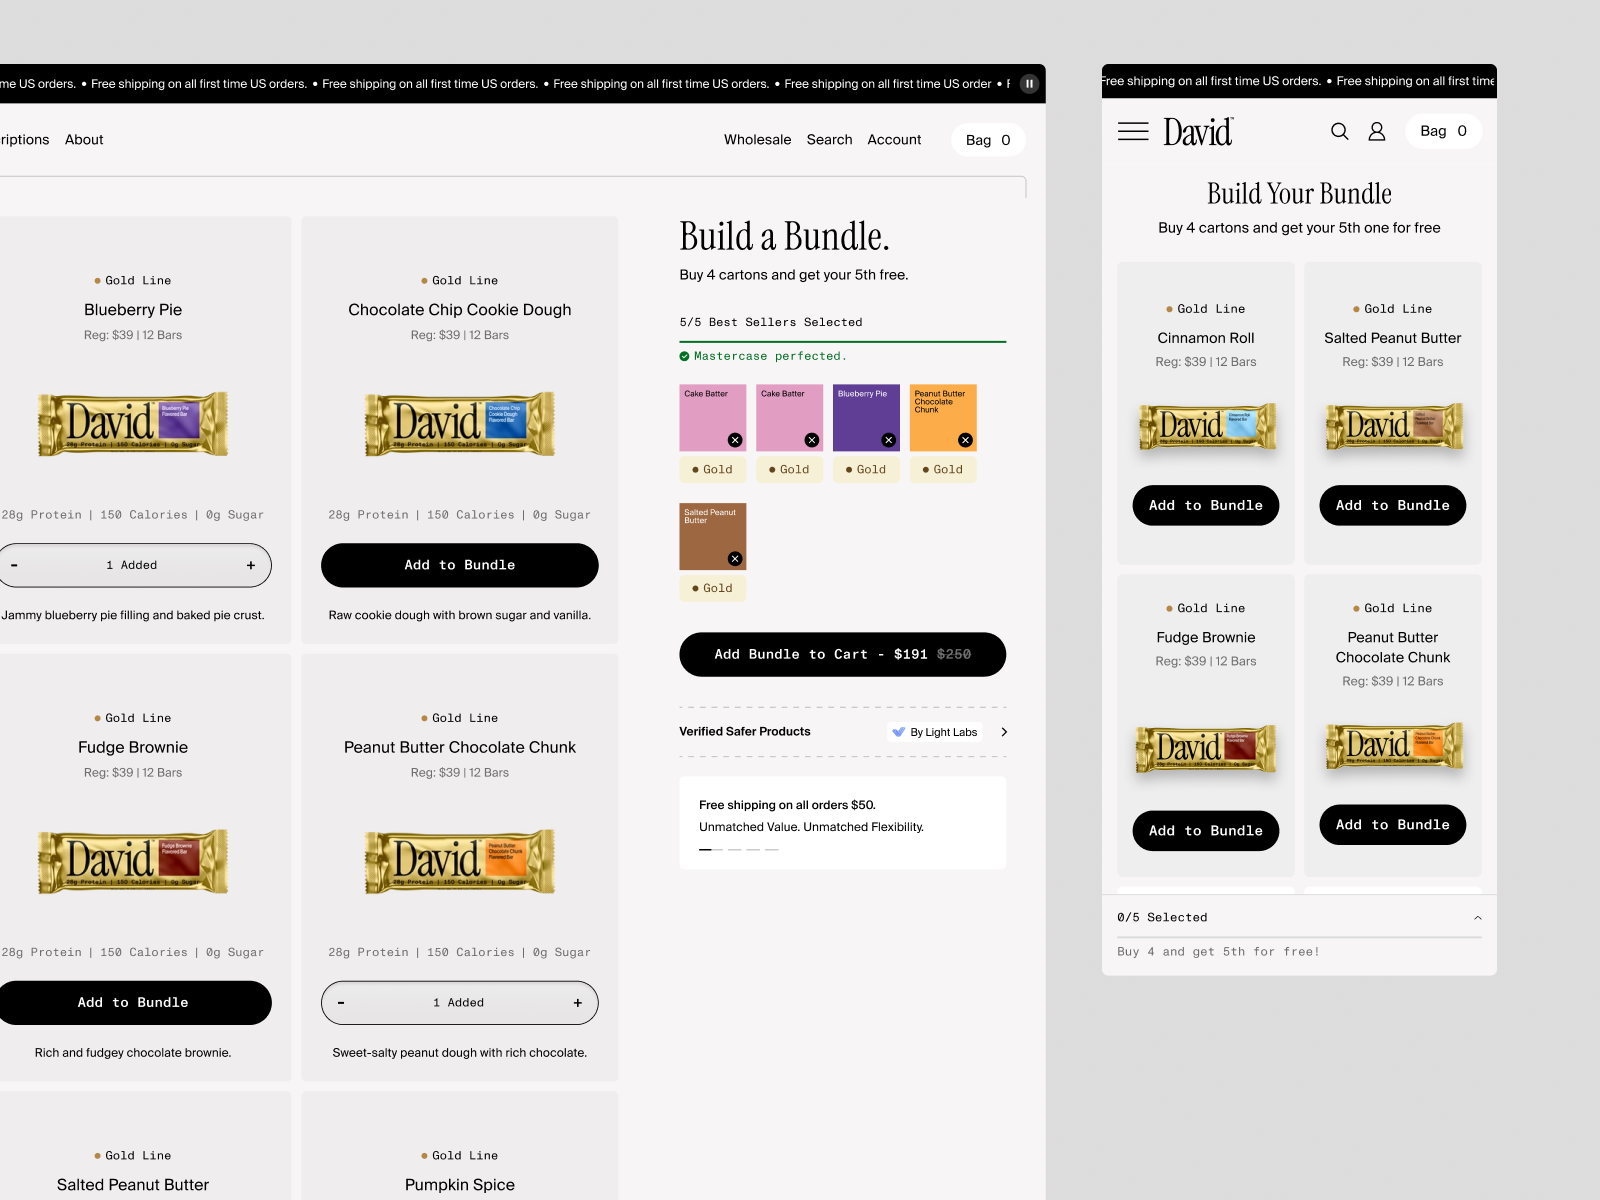Collapse the 0/5 Selected bundle tray
This screenshot has width=1600, height=1200.
1478,916
